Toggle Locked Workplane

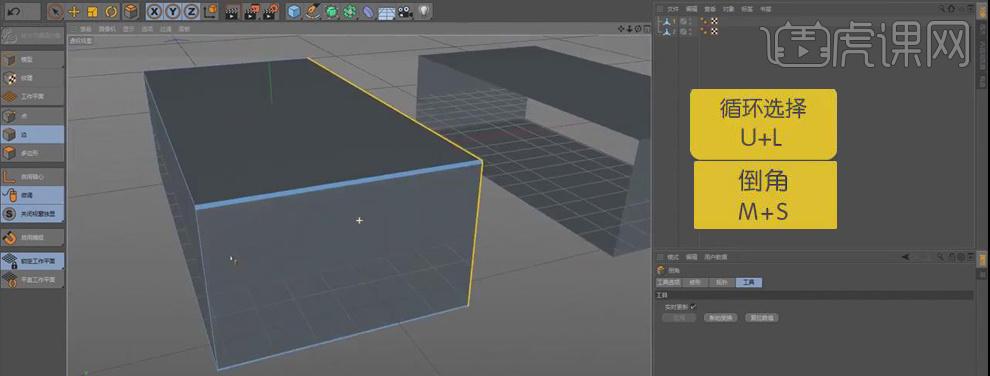point(33,261)
